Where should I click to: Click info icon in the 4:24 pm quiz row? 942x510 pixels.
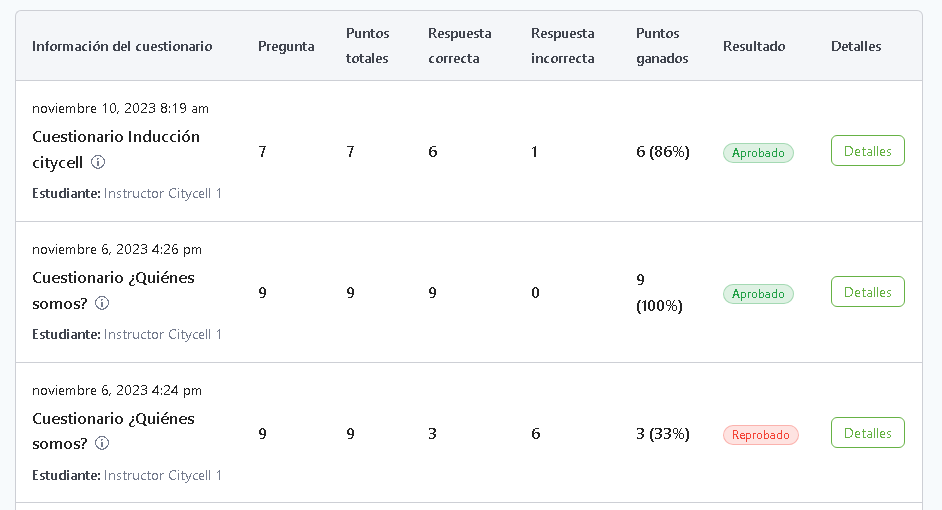coord(102,444)
